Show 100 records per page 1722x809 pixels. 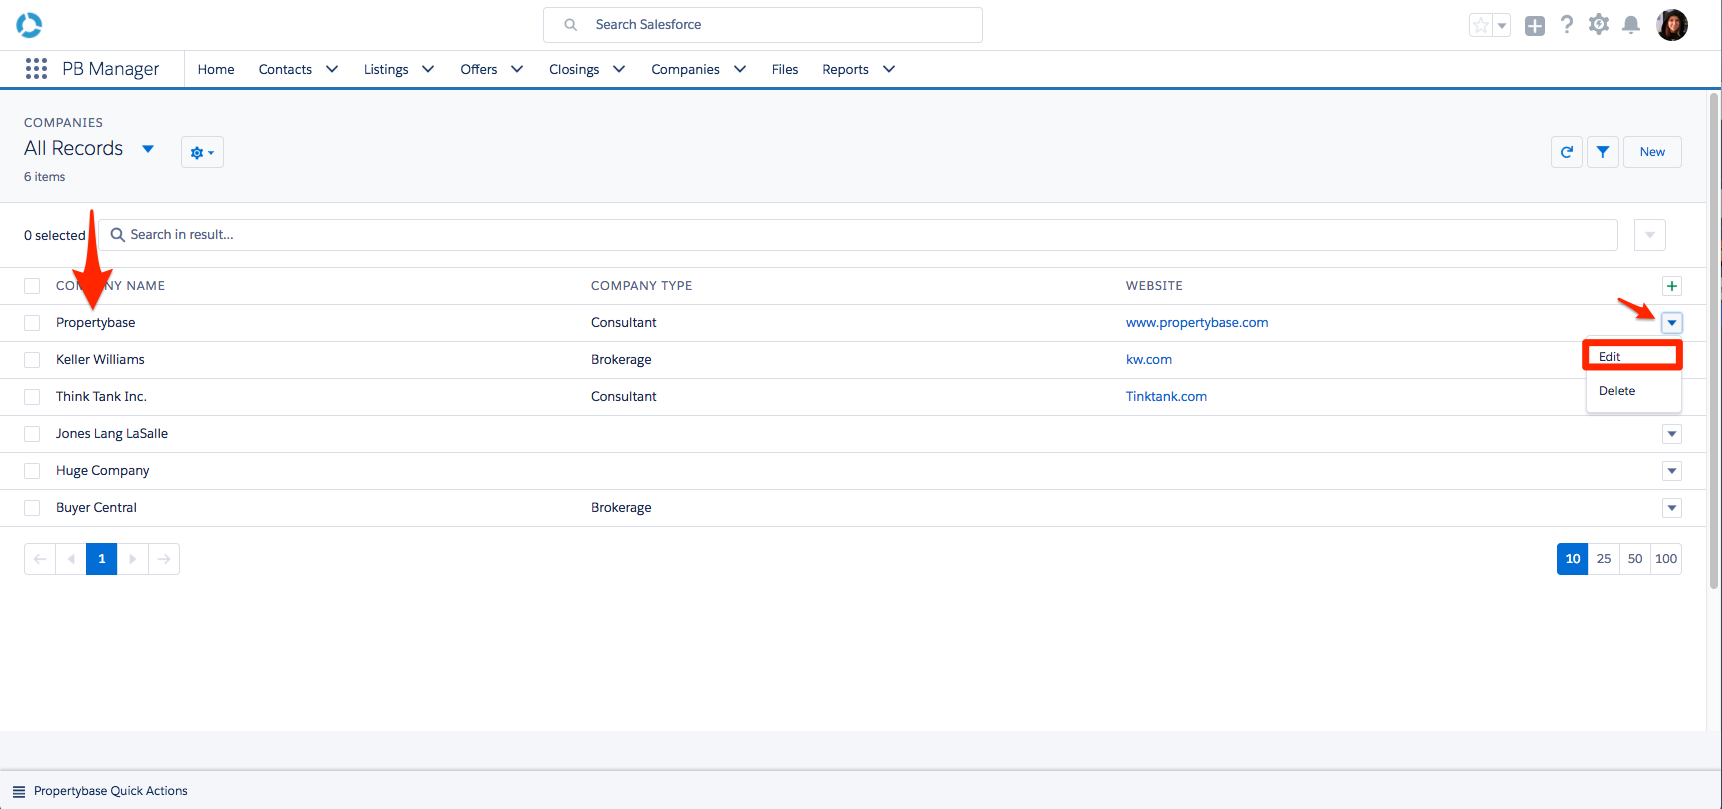coord(1666,559)
